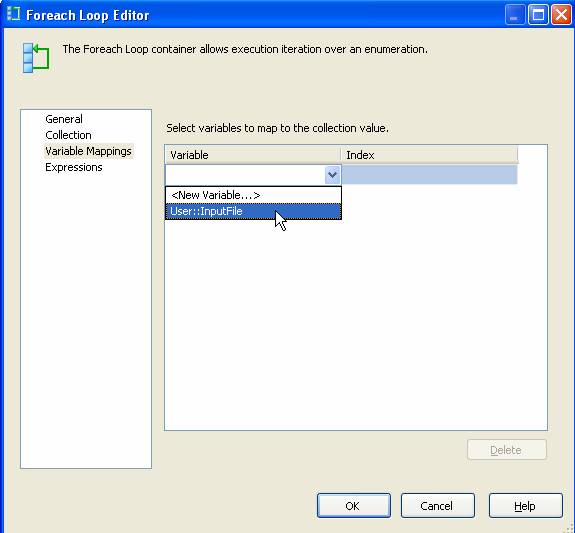Image resolution: width=575 pixels, height=533 pixels.
Task: Click the disabled Delete button
Action: 507,450
